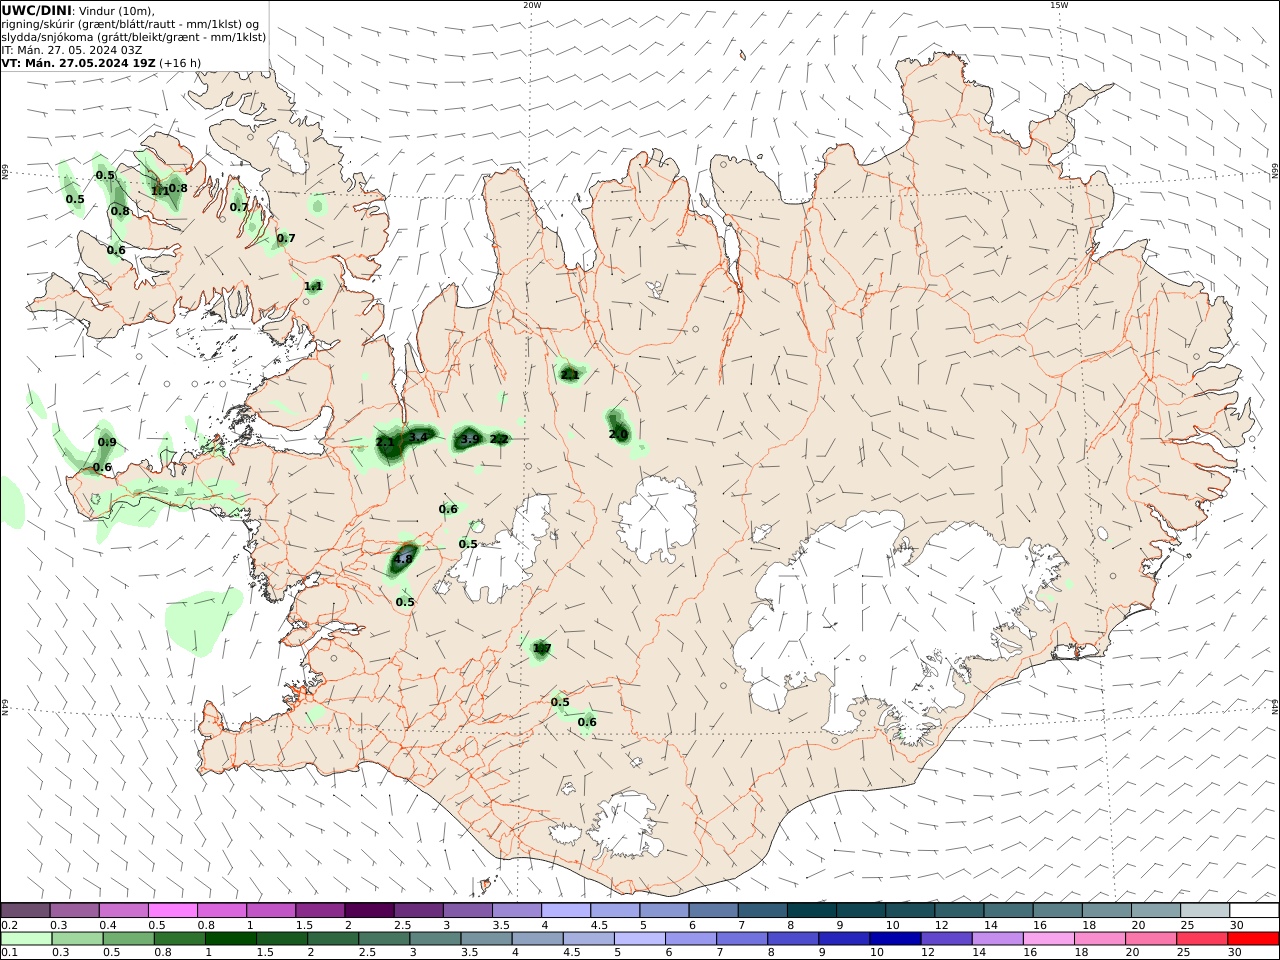Select the pale periwinkle 5–6 rain swatch

coord(638,939)
